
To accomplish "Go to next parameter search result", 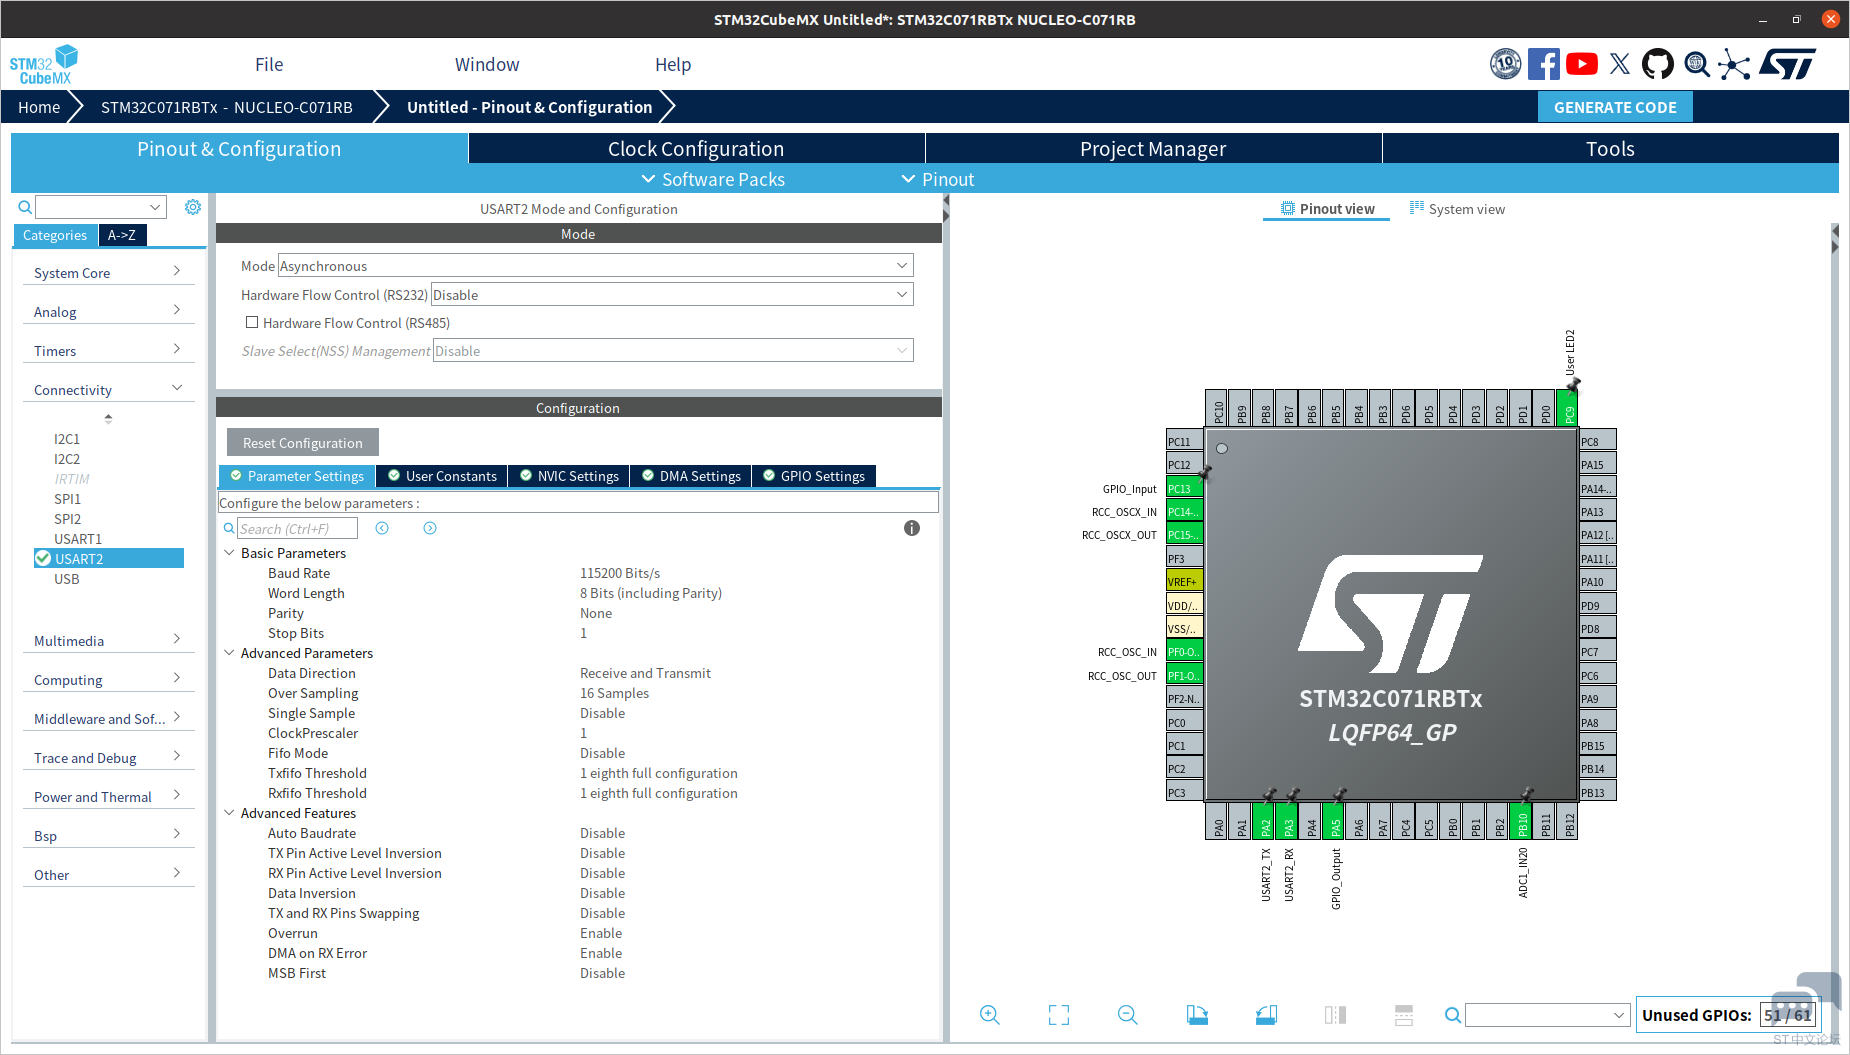I will [430, 528].
